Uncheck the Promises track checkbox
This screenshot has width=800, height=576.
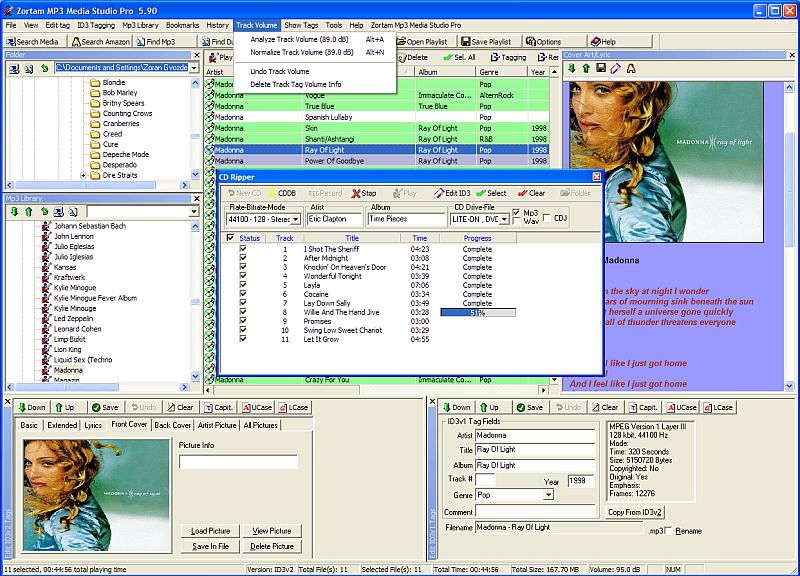pyautogui.click(x=243, y=321)
